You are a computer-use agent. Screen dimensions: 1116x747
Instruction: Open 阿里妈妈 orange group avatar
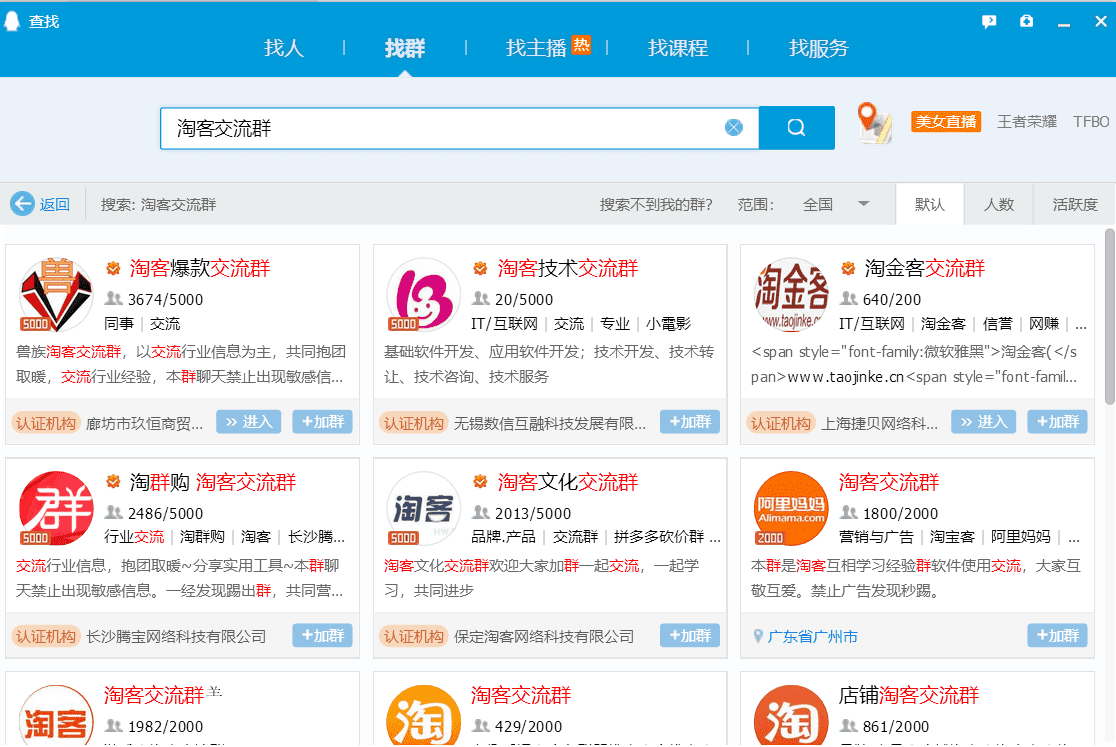click(x=791, y=508)
